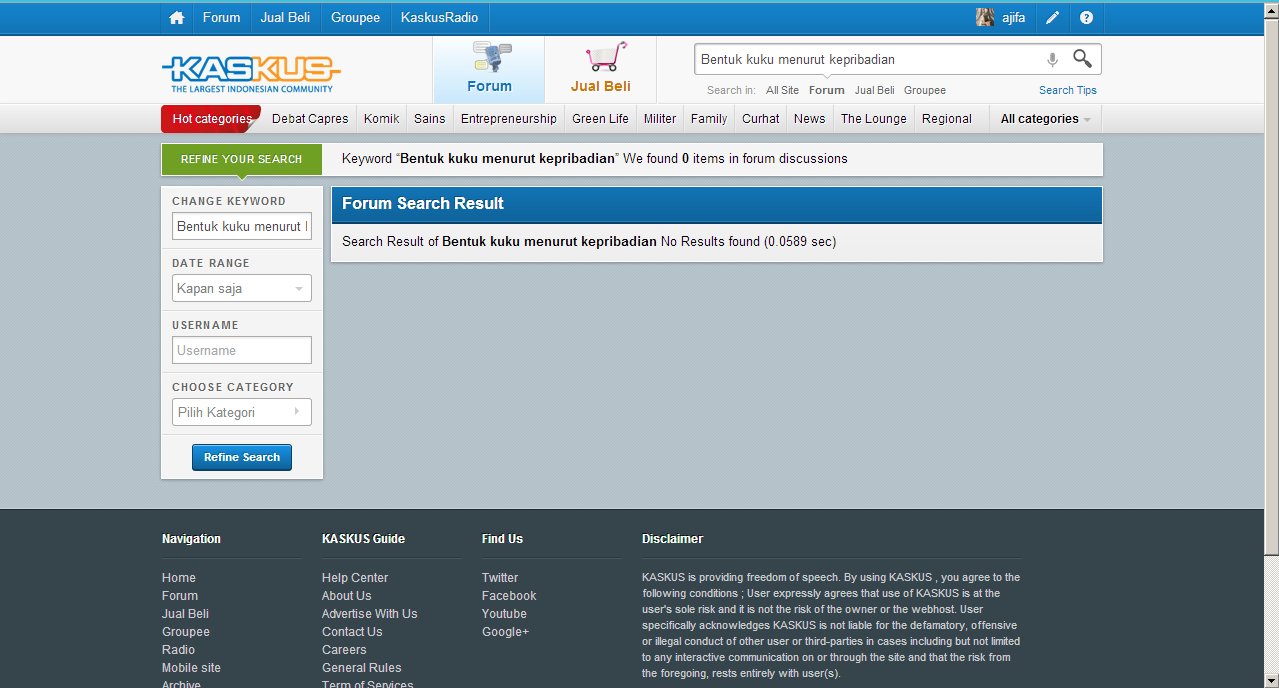Switch search scope to Groupee
Image resolution: width=1279 pixels, height=688 pixels.
point(924,90)
